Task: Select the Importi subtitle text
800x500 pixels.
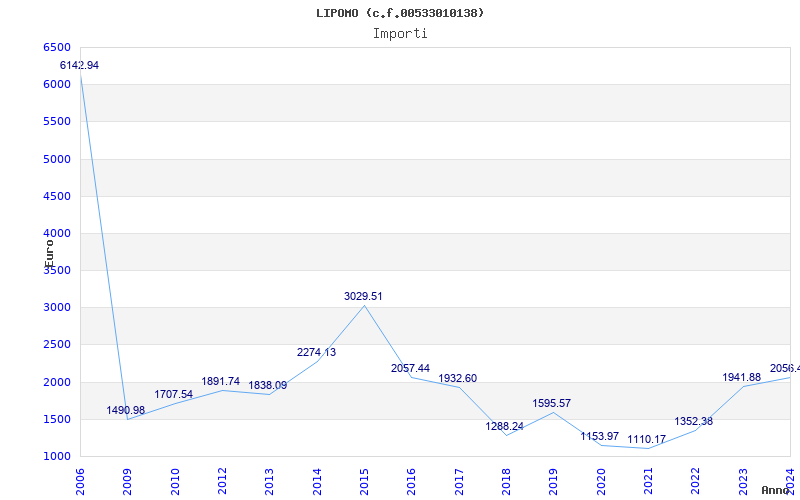Action: 400,34
